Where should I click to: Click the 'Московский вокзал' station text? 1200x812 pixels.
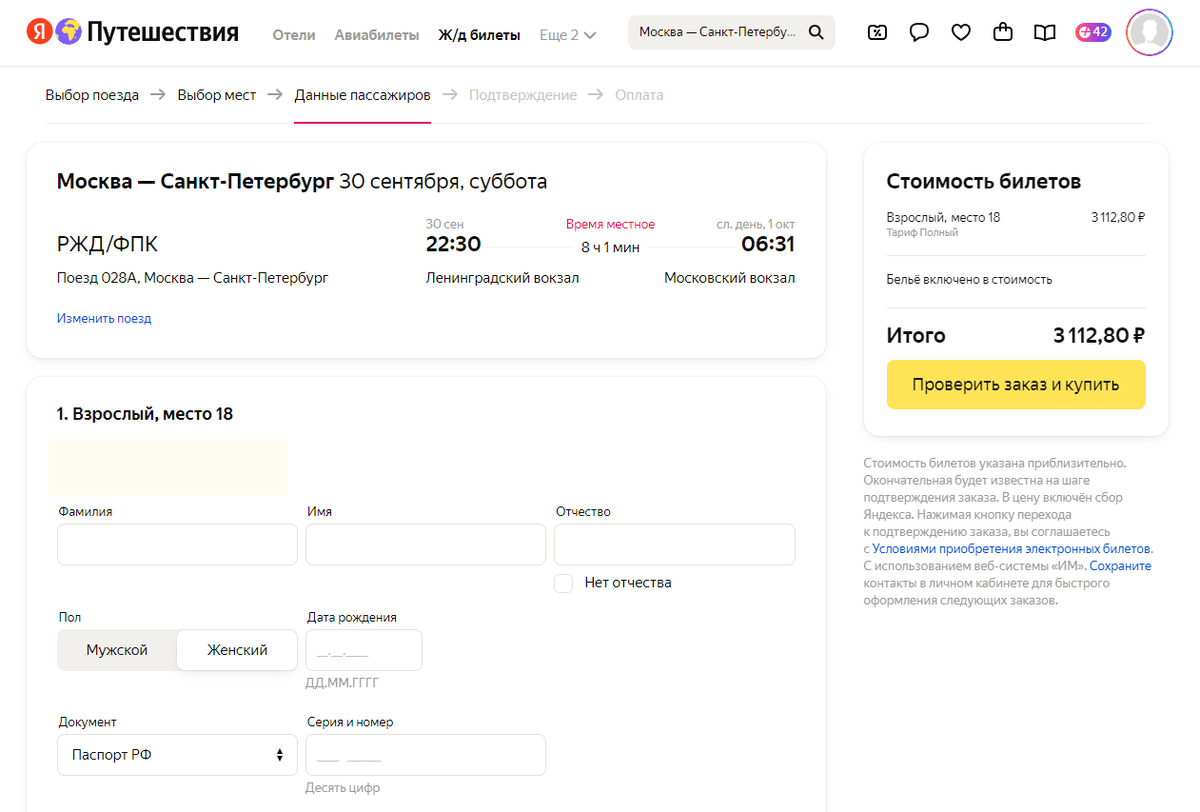(x=730, y=278)
